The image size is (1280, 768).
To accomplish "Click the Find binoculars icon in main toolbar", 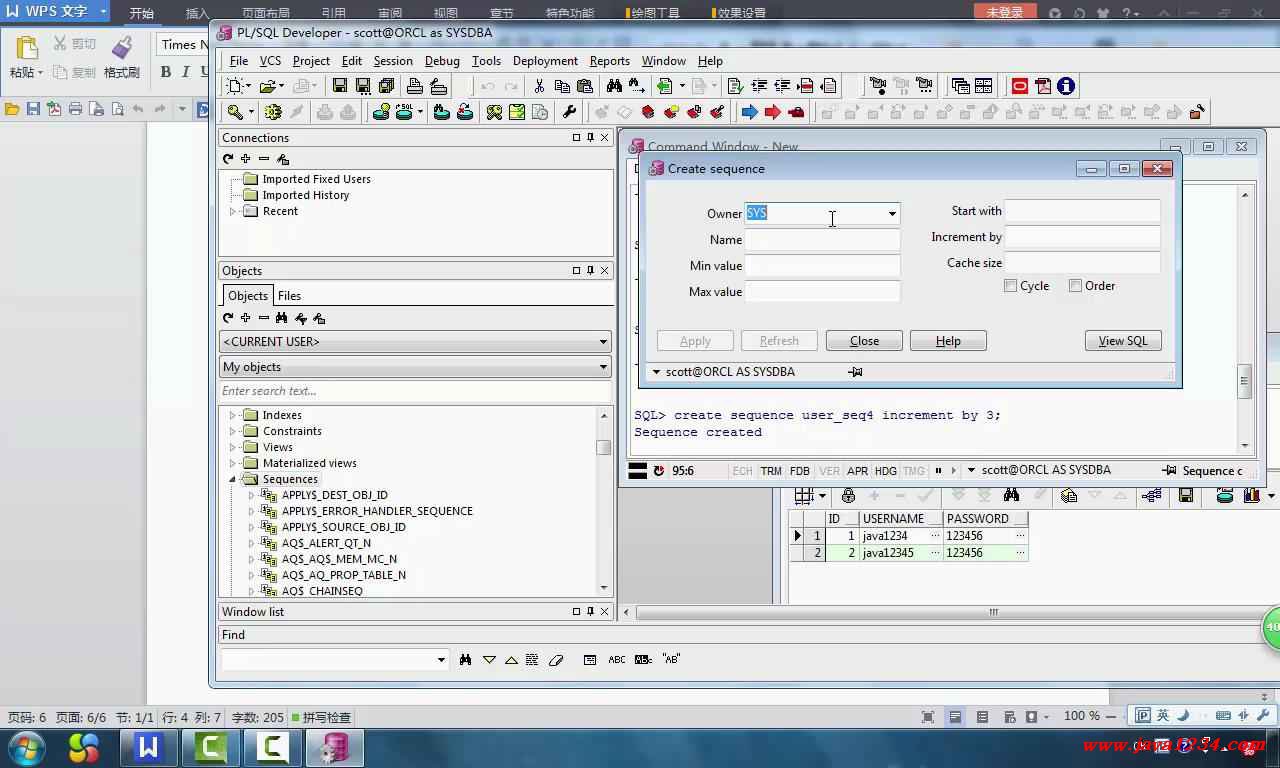I will pos(614,86).
